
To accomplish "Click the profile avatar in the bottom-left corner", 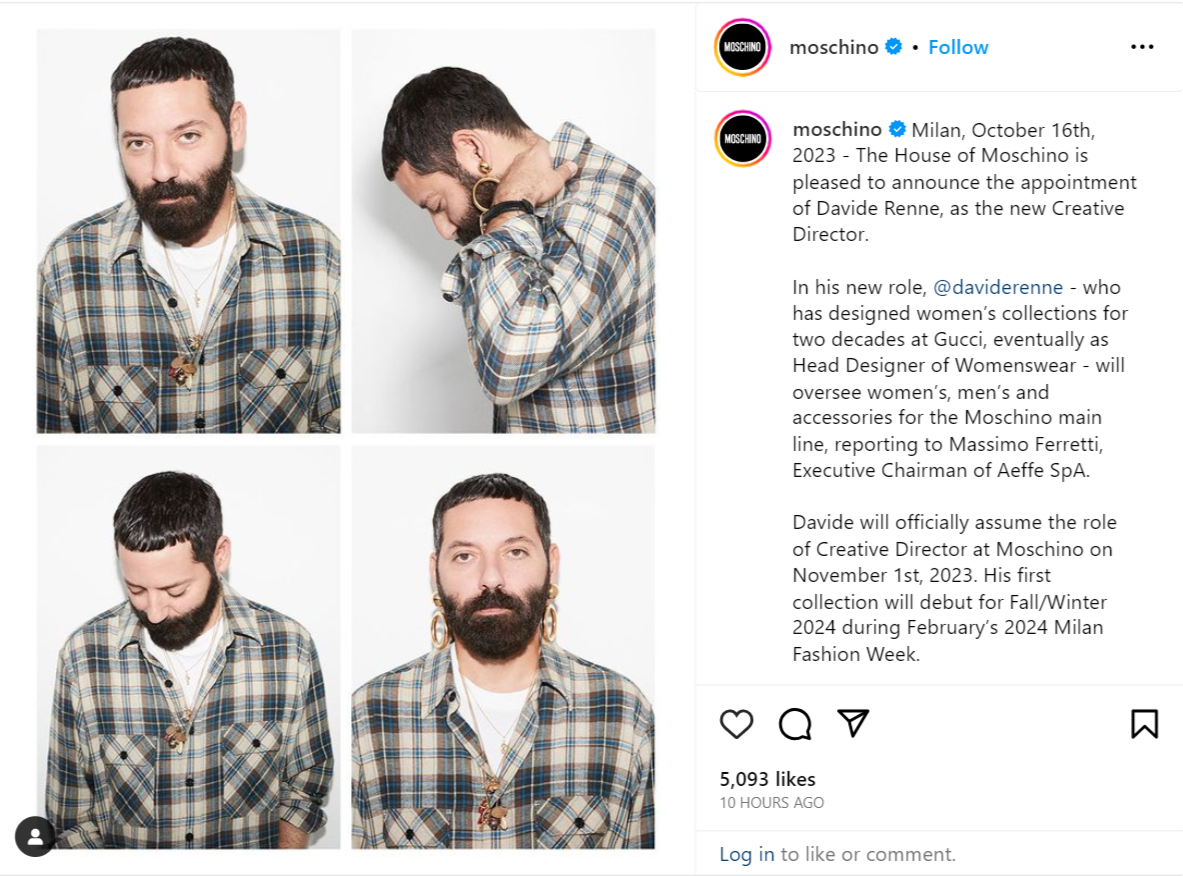I will coord(36,836).
